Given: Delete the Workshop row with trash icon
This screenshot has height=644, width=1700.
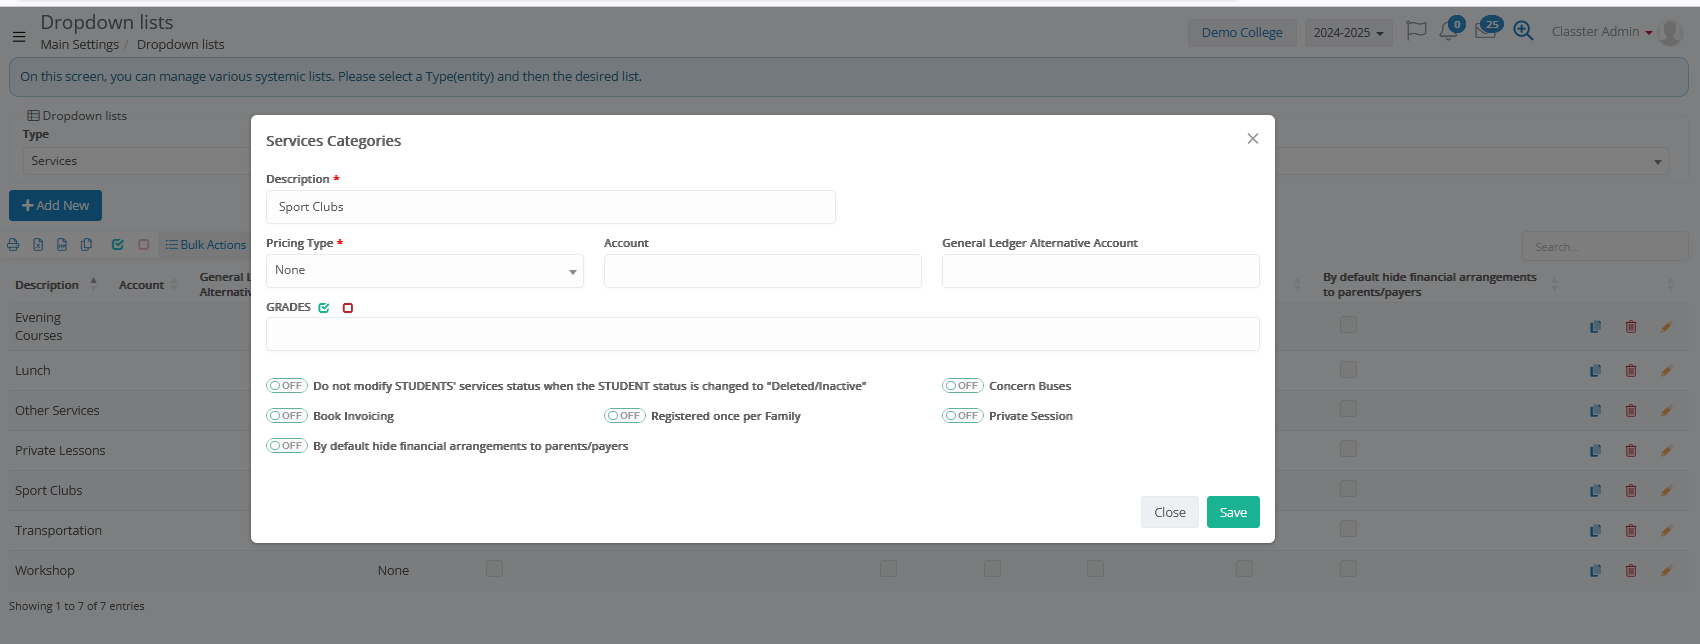Looking at the screenshot, I should [1631, 571].
